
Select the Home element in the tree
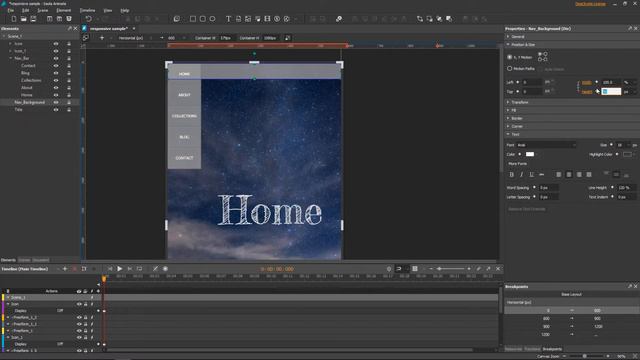tap(27, 95)
